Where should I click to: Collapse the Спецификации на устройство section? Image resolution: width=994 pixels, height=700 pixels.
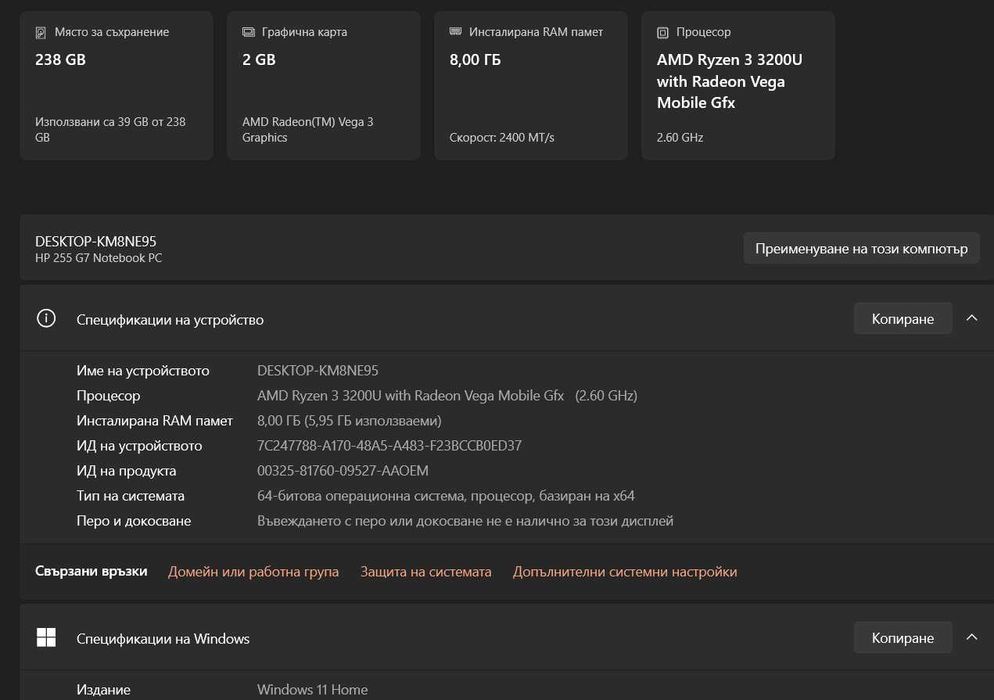(x=972, y=318)
